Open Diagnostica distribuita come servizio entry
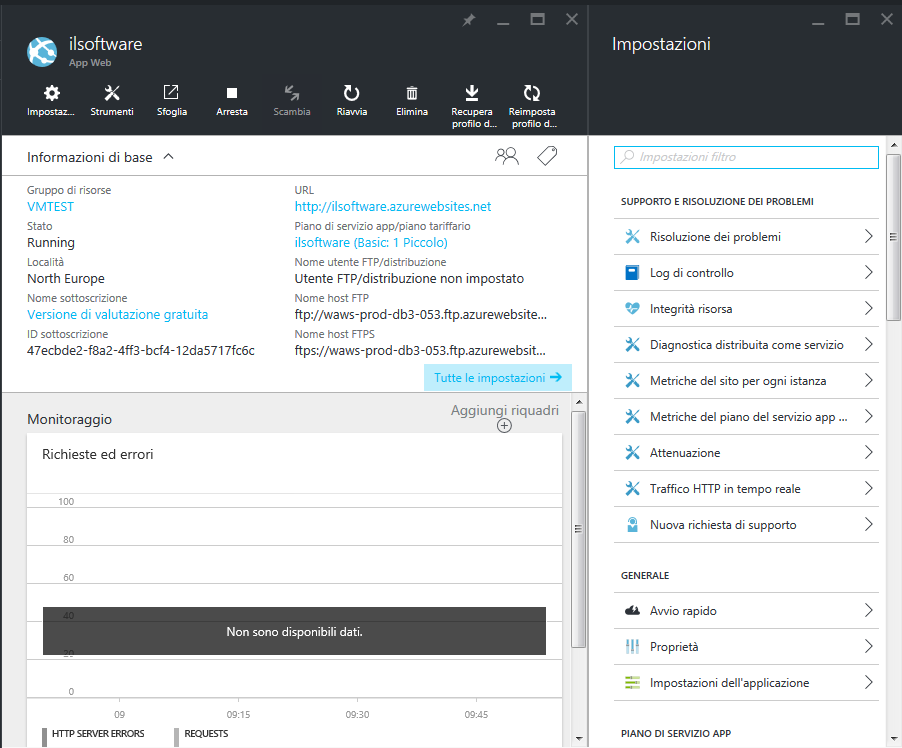Screen dimensions: 902x748 746,345
